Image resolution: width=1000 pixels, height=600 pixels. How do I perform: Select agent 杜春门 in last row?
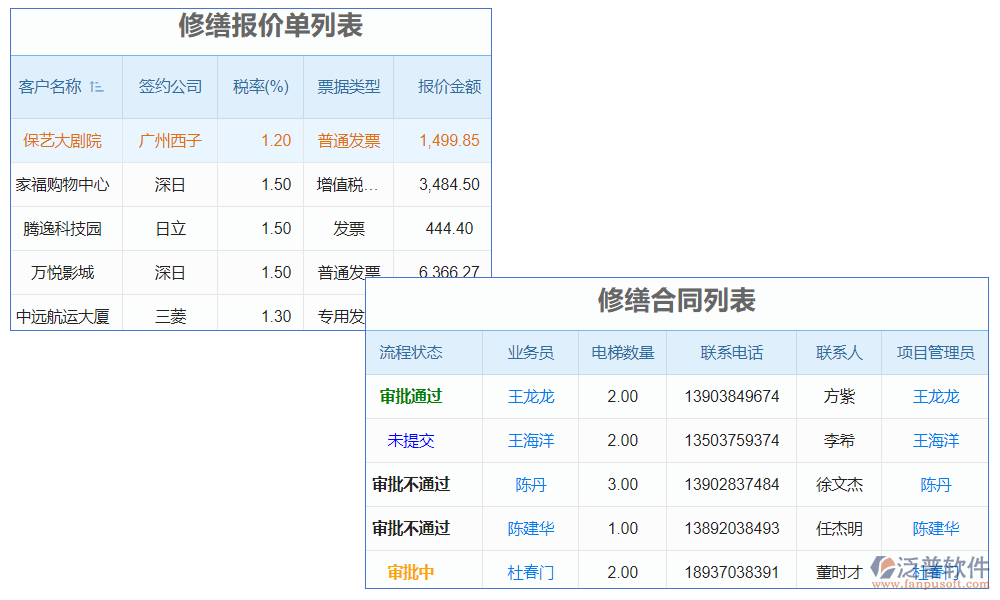[531, 572]
